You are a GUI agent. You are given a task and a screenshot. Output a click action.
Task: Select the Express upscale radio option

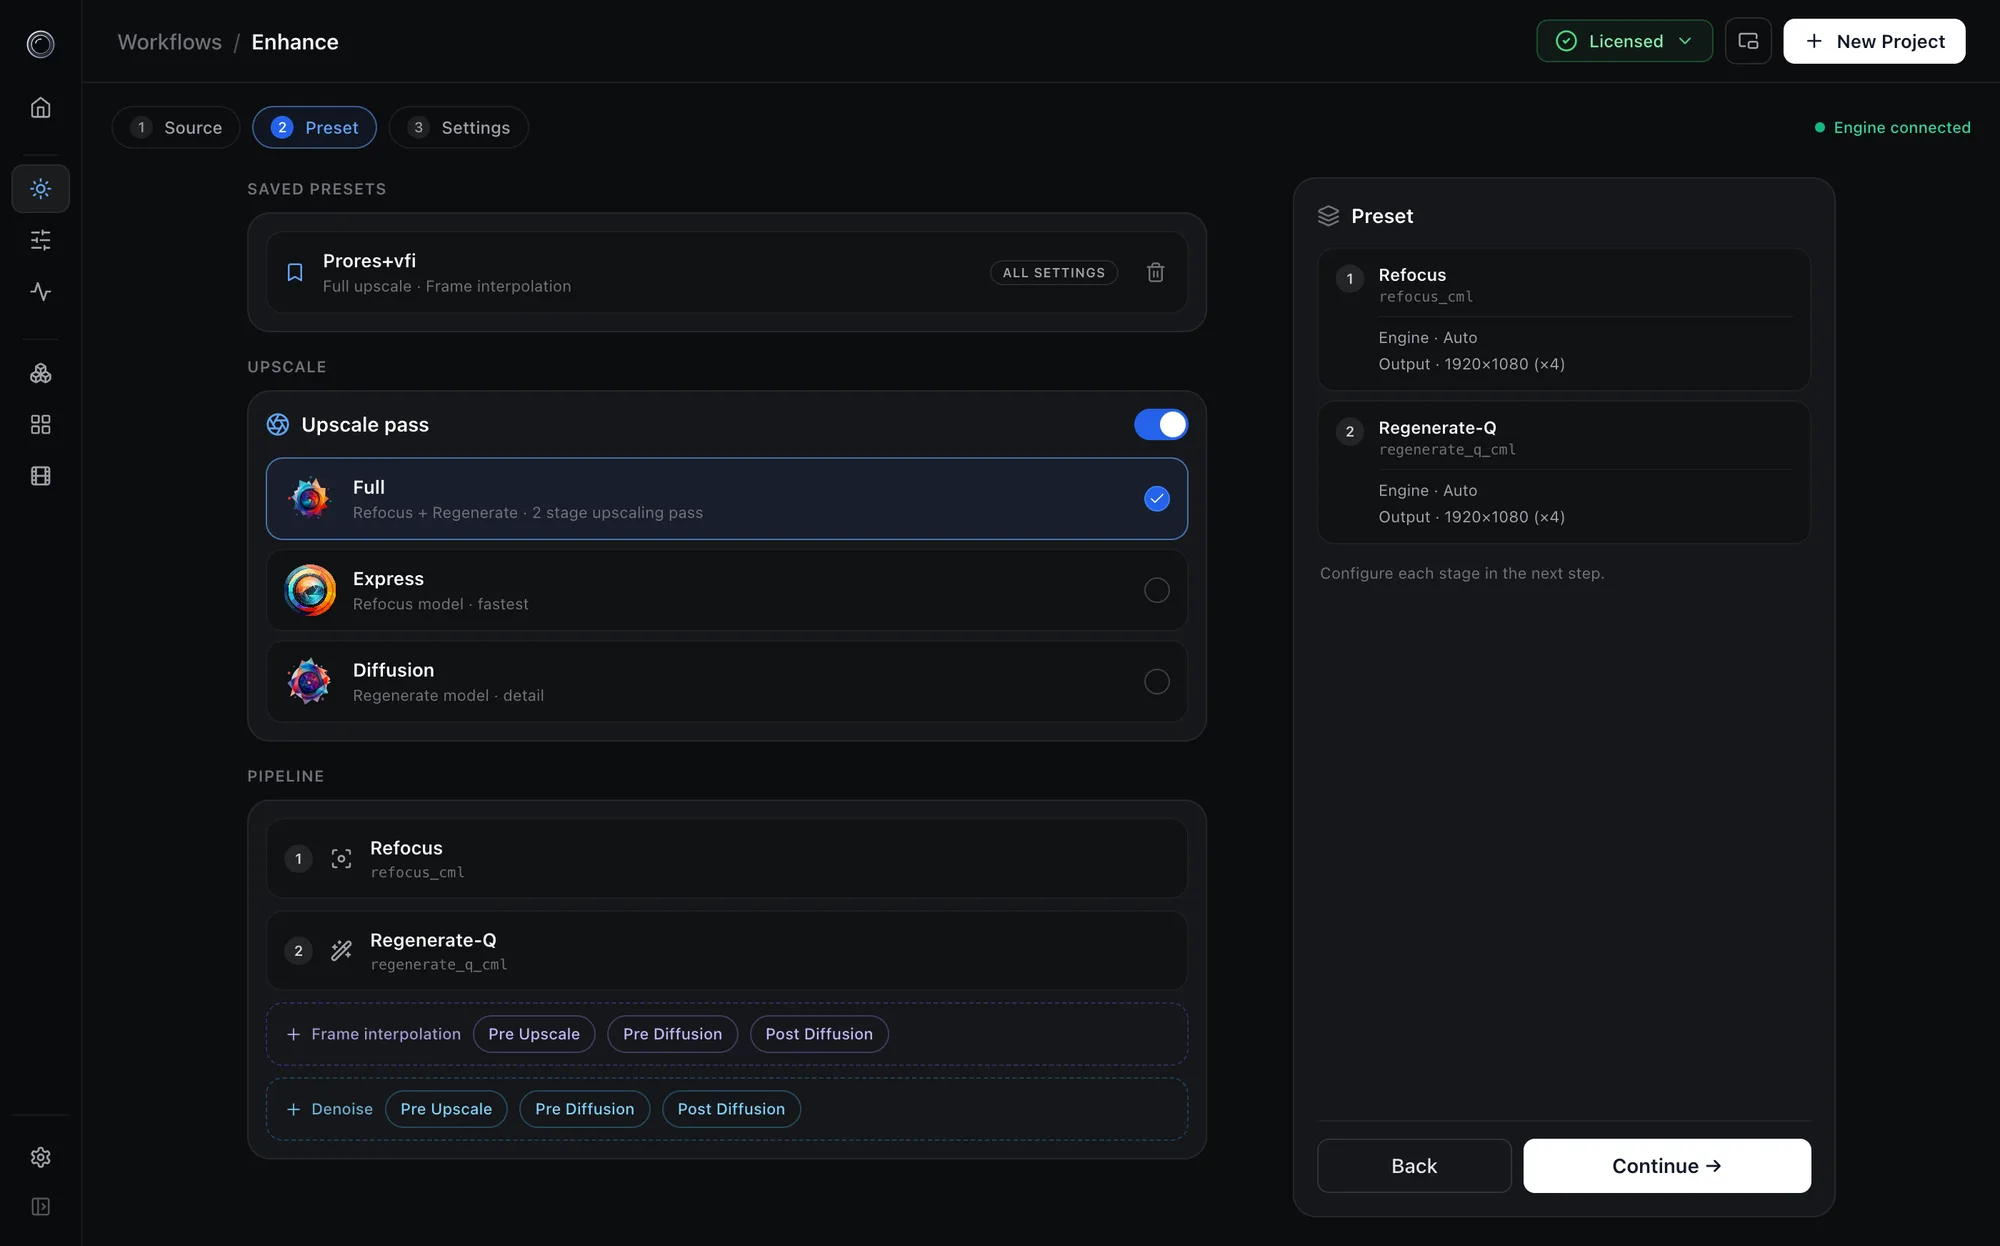pyautogui.click(x=1156, y=590)
